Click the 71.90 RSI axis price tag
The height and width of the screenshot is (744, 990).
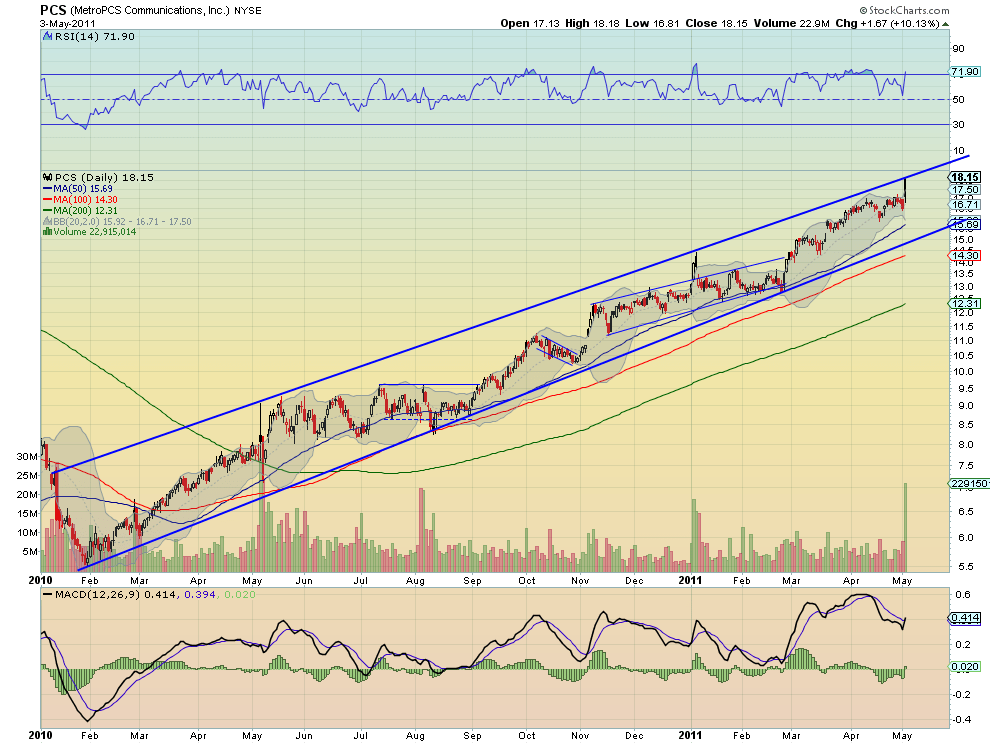[x=965, y=72]
